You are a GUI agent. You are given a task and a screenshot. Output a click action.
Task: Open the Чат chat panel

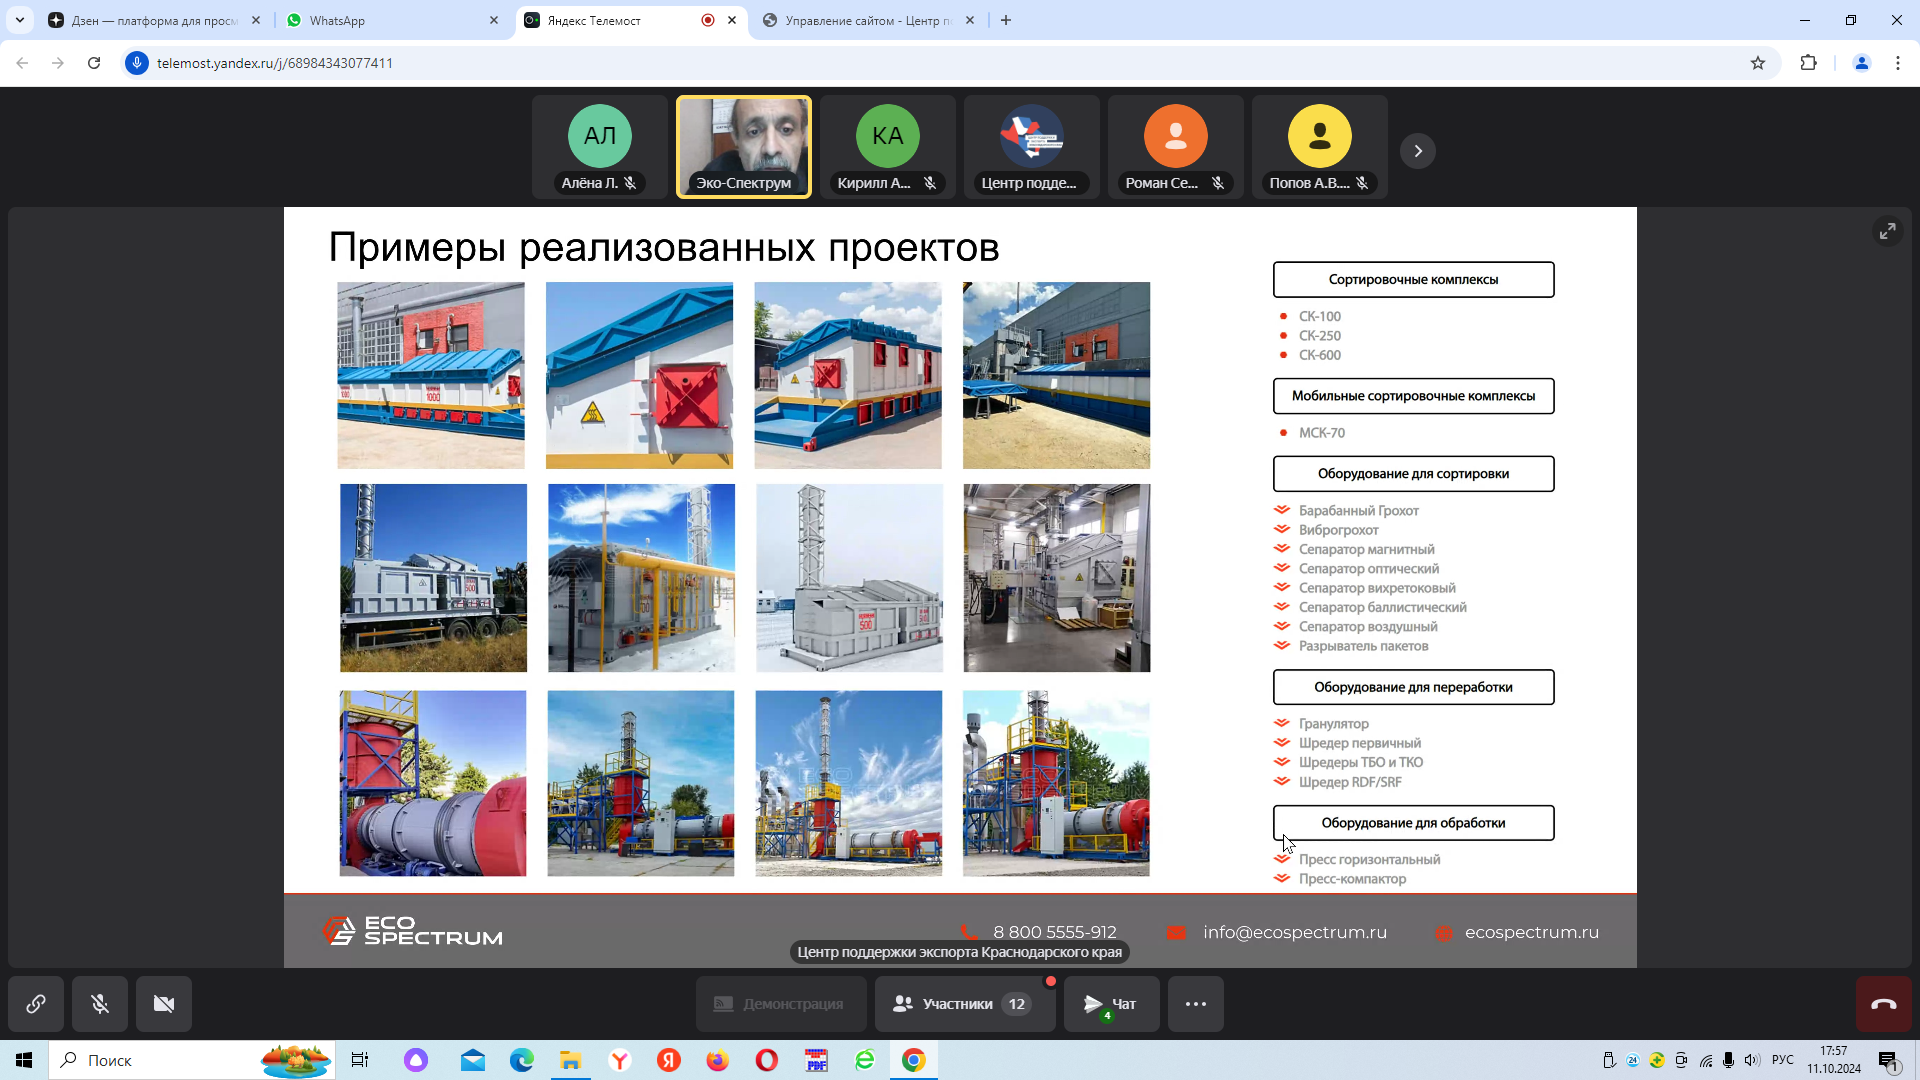(x=1111, y=1004)
